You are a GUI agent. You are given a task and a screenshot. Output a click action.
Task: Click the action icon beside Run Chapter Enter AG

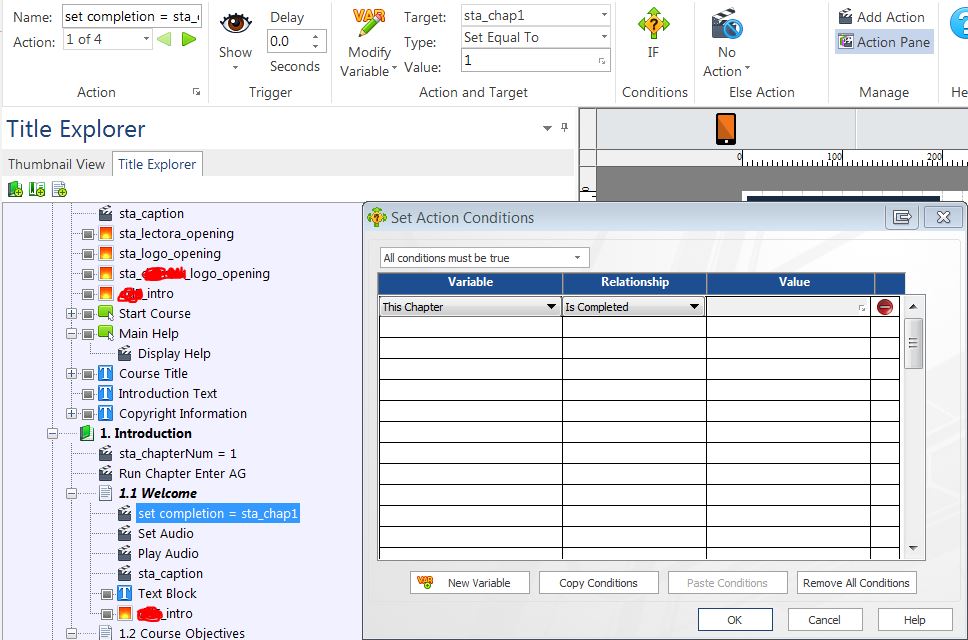pos(106,473)
